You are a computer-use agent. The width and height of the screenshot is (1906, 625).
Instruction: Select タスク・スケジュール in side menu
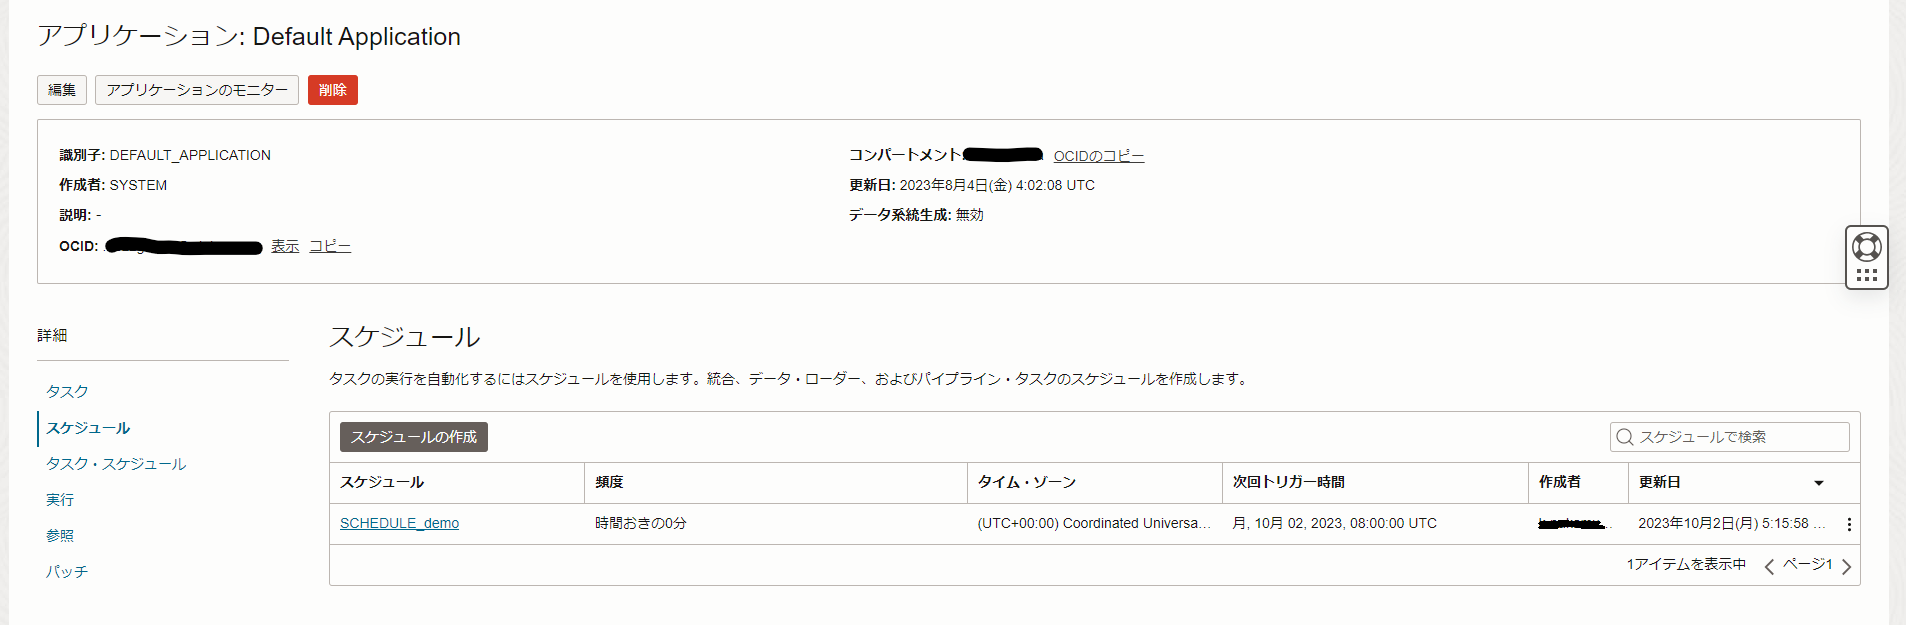click(x=116, y=463)
